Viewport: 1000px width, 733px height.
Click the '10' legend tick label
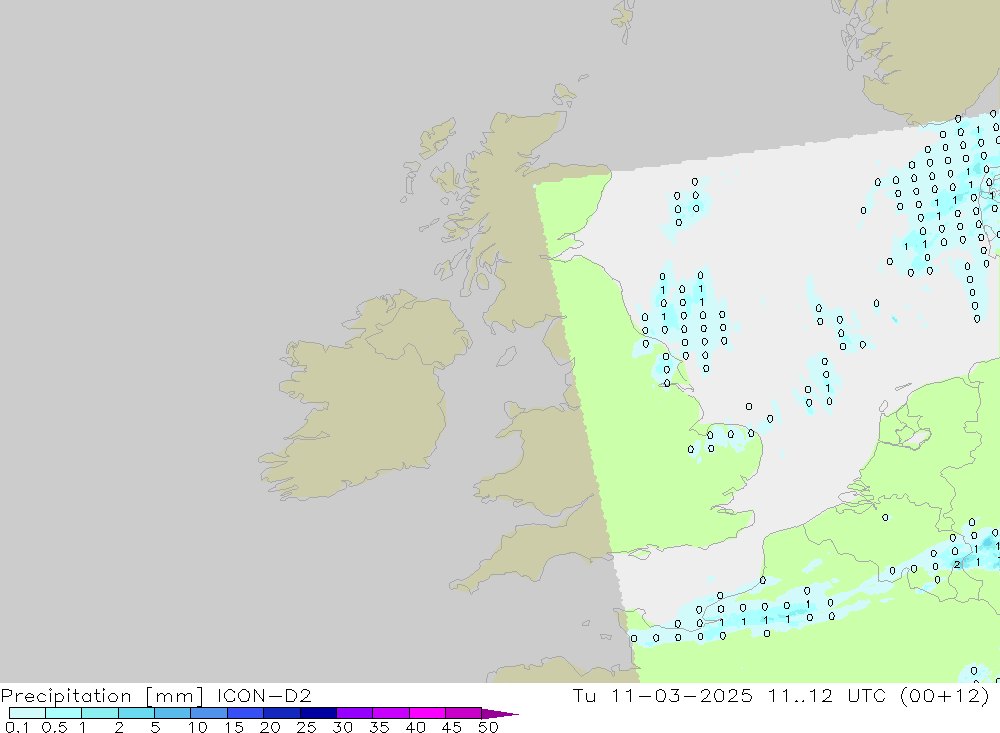198,727
